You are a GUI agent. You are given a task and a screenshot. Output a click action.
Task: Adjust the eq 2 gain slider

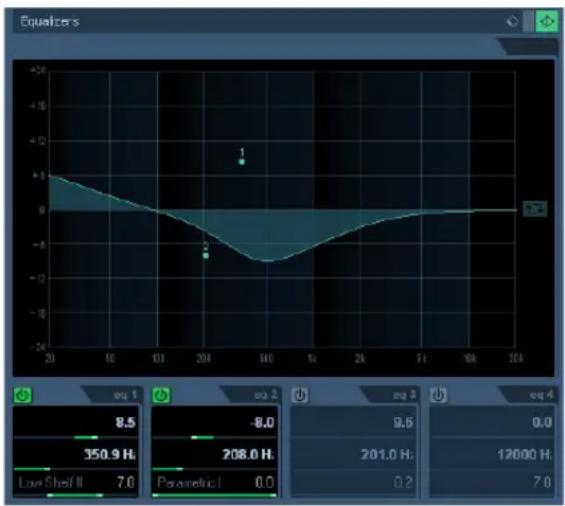click(214, 438)
